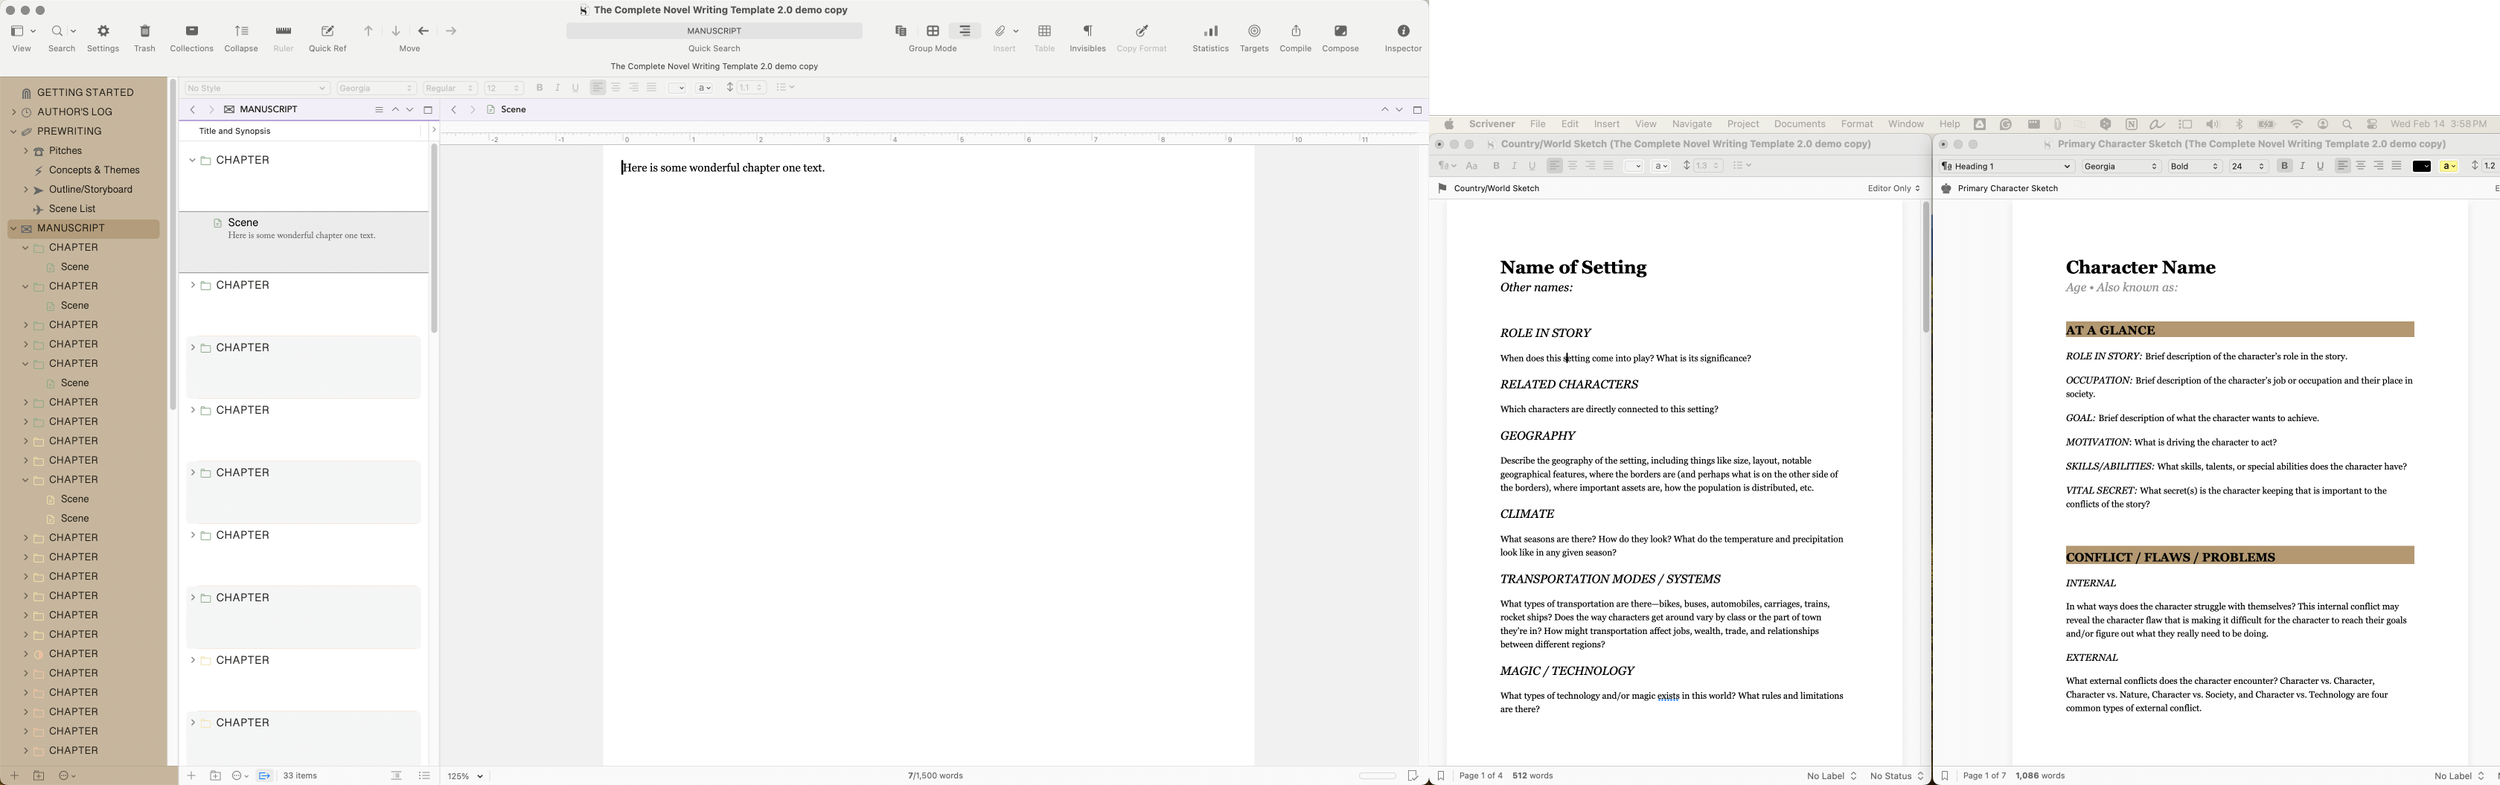Open the Documents menu

click(x=1800, y=125)
